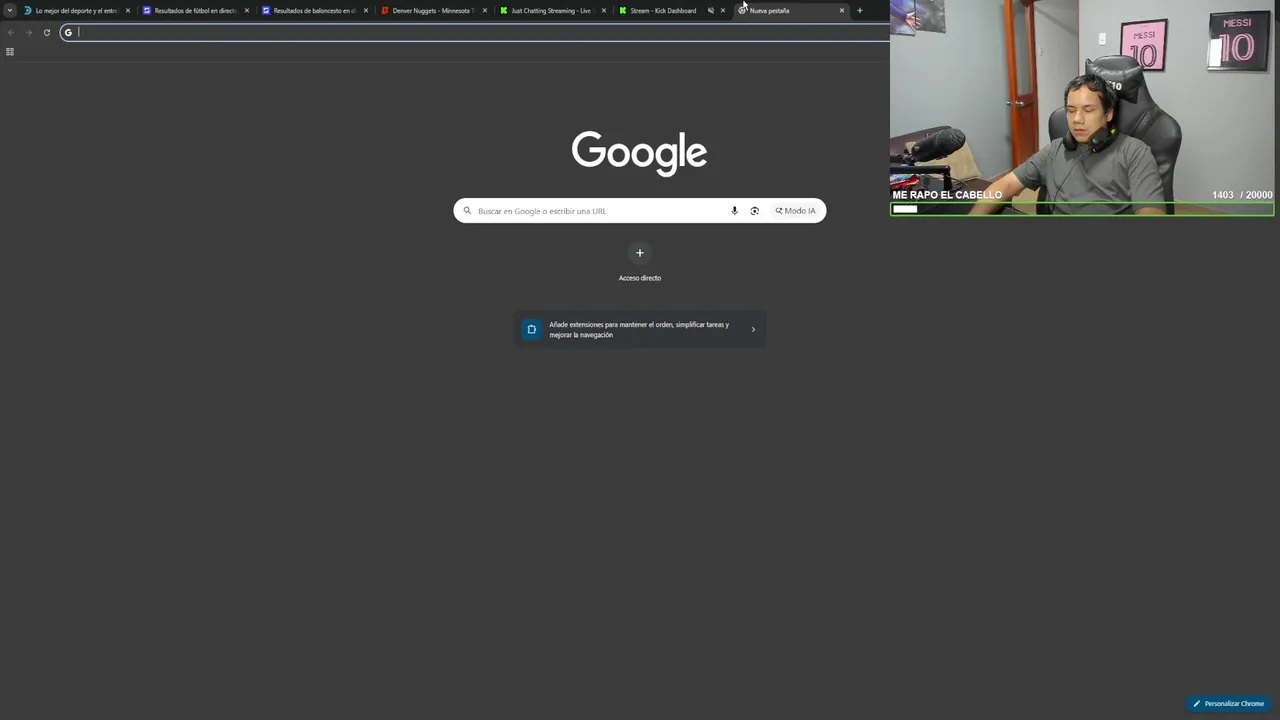Switch to 'Resultados de fútbol en directo' tab
Screen dimensions: 1280x720
pos(195,10)
